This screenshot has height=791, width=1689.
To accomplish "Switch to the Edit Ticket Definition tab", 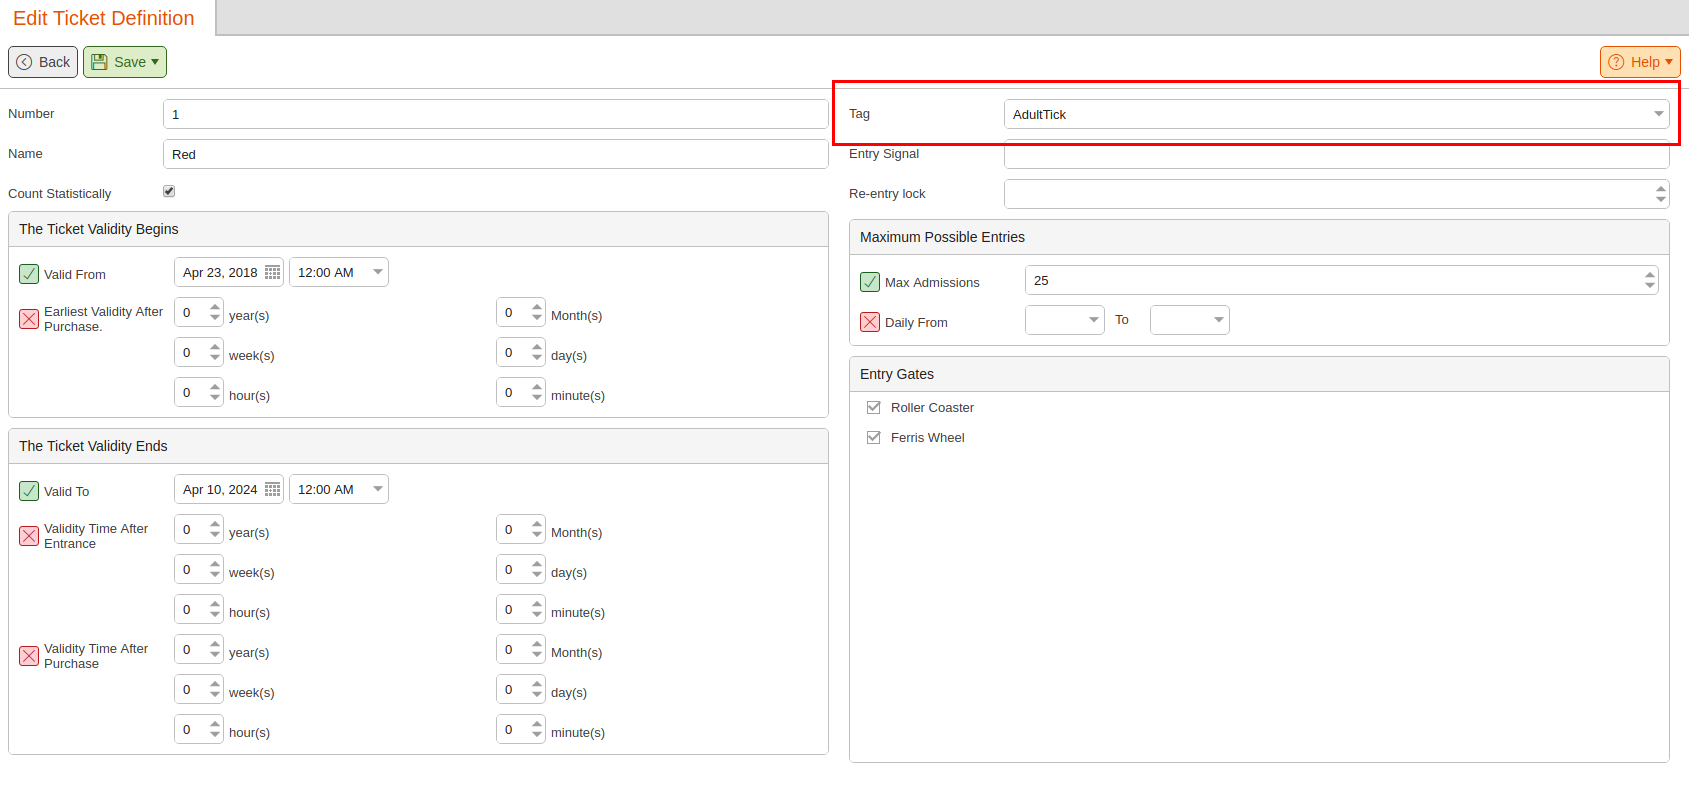I will point(104,18).
